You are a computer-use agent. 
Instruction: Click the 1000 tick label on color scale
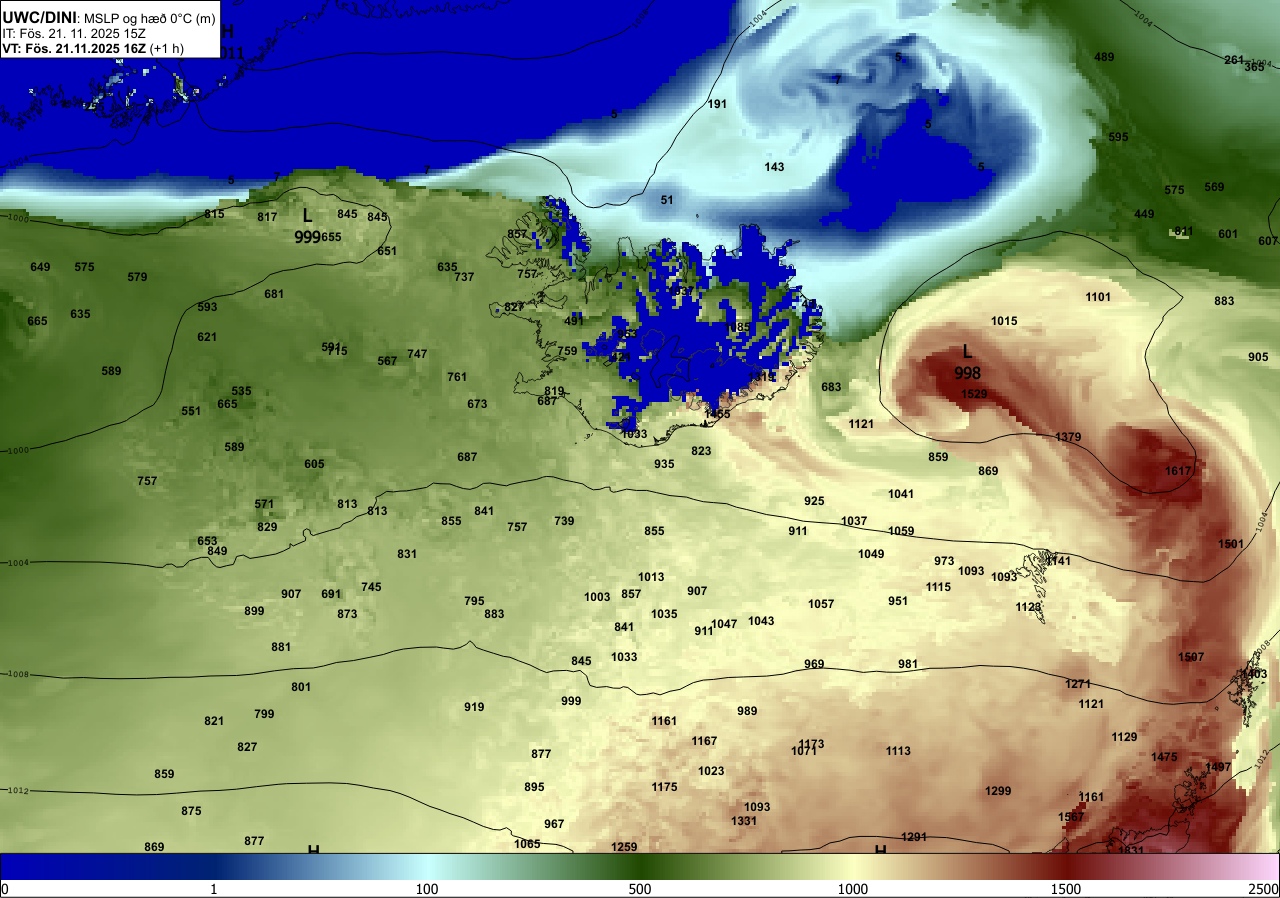pos(852,889)
